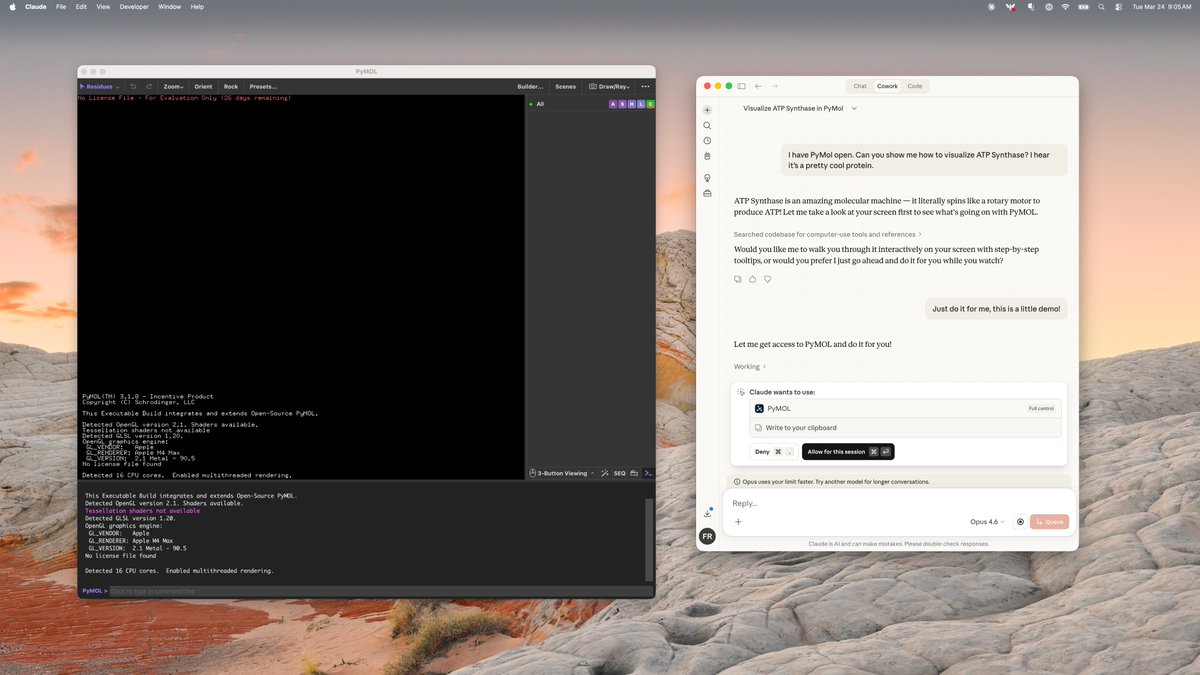Click Wi-Fi icon in macOS menu bar
Image resolution: width=1200 pixels, height=675 pixels.
pos(1066,6)
